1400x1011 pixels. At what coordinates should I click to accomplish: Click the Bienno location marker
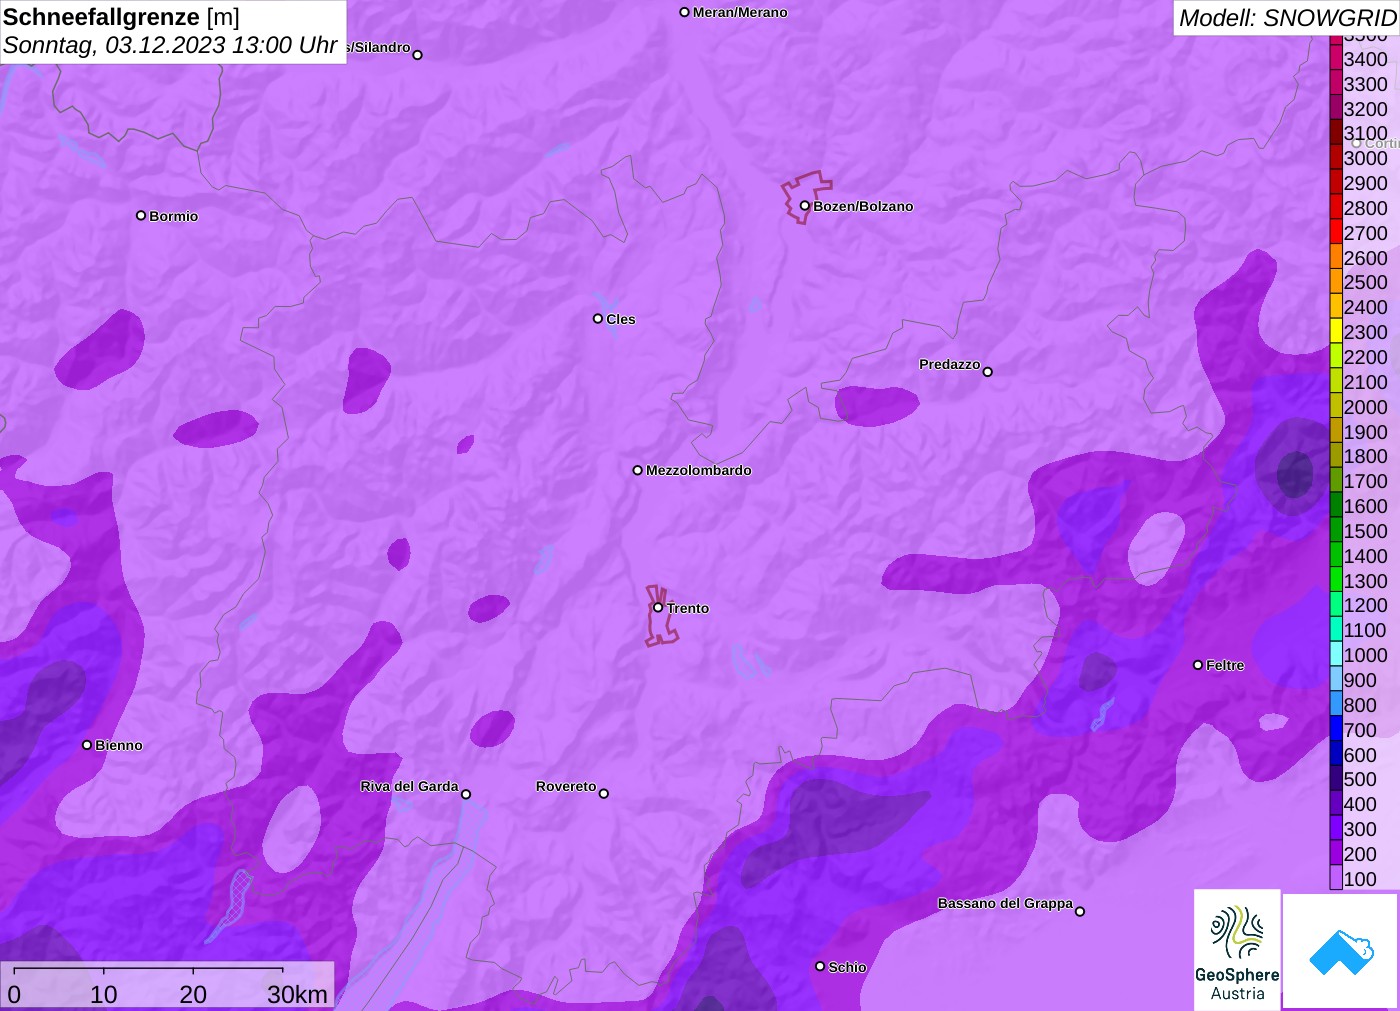click(87, 745)
